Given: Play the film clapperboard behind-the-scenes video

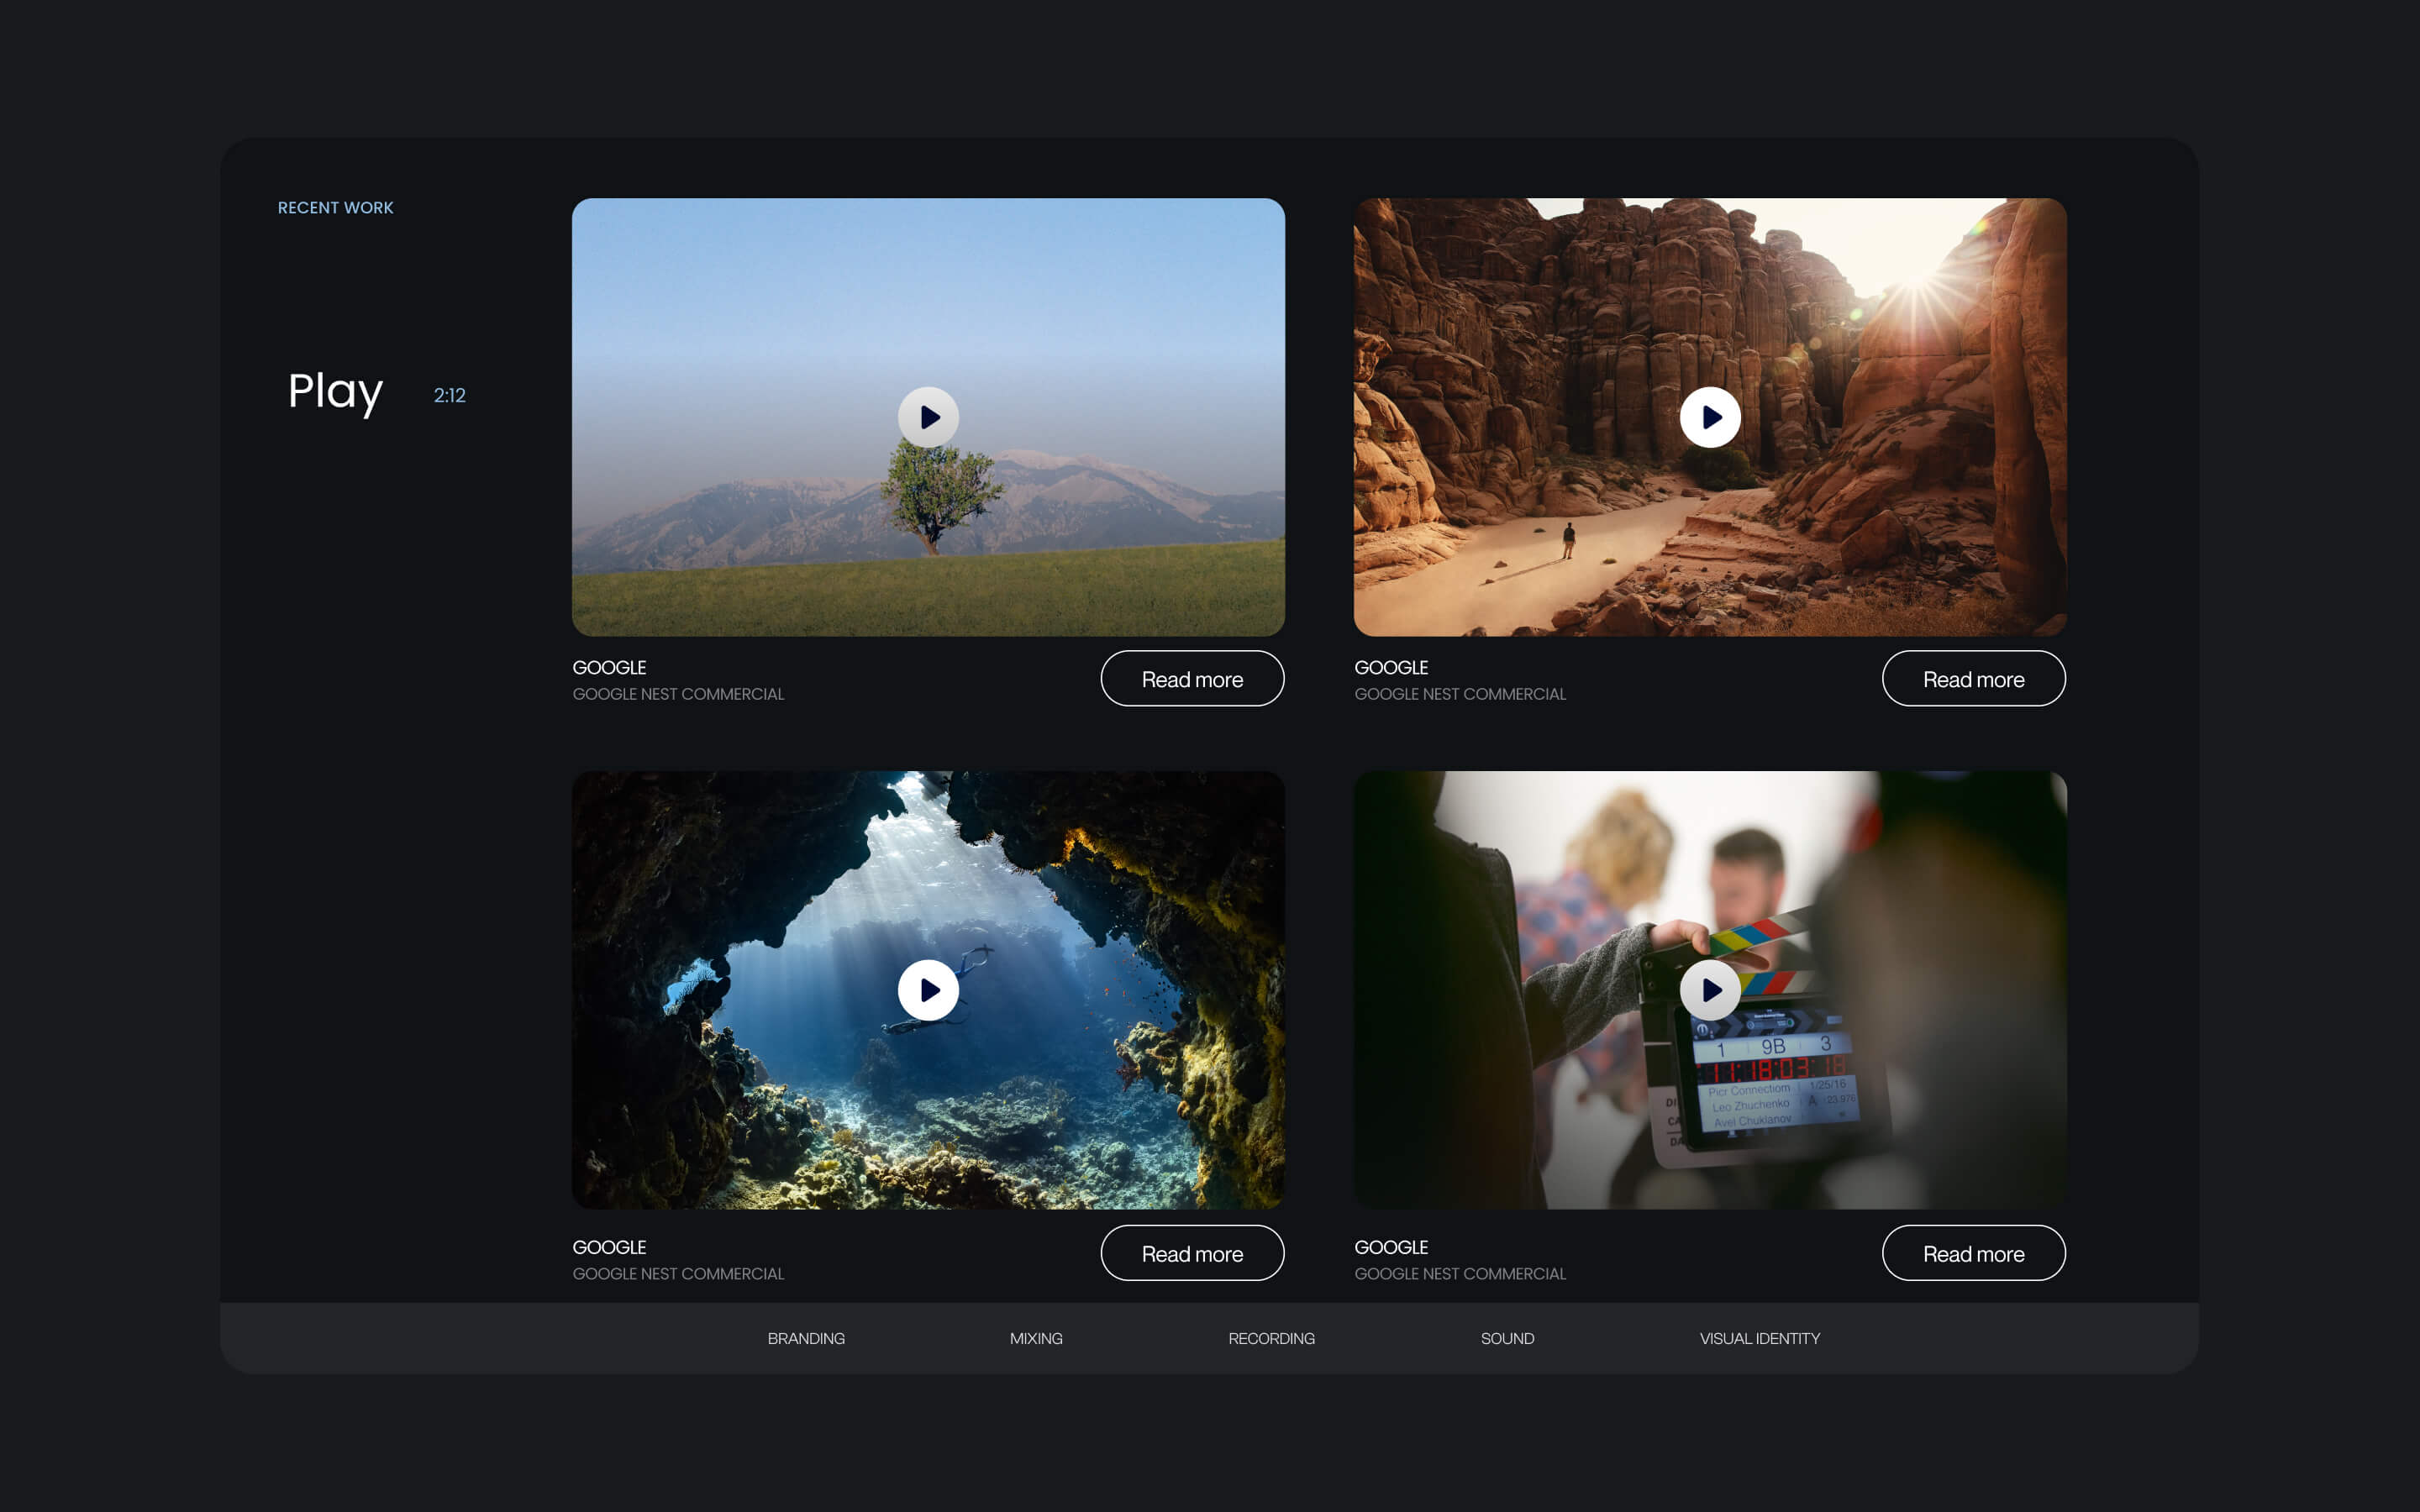Looking at the screenshot, I should 1710,990.
